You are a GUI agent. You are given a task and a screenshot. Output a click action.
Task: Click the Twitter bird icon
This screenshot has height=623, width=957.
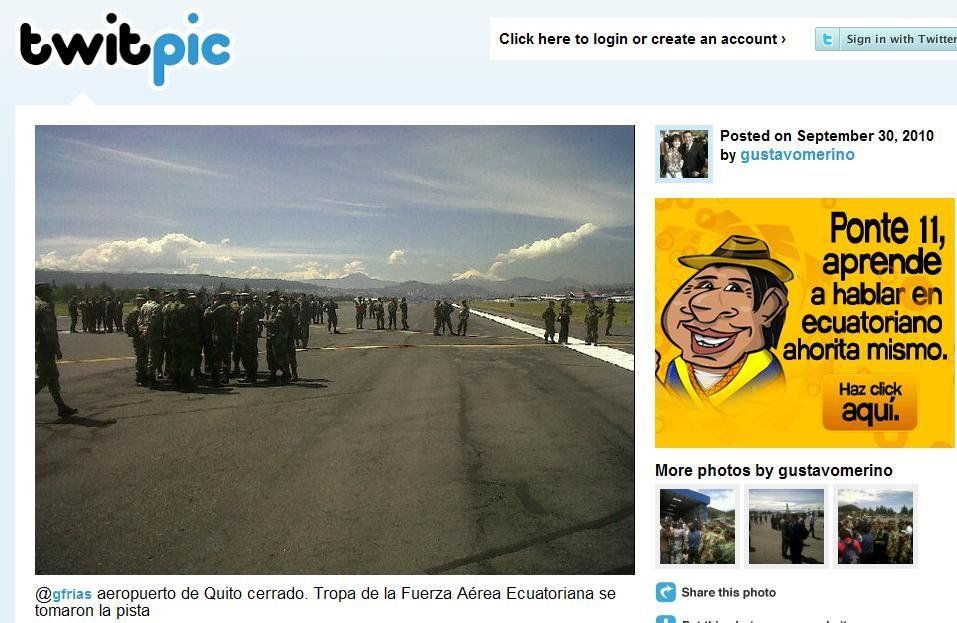(x=828, y=39)
